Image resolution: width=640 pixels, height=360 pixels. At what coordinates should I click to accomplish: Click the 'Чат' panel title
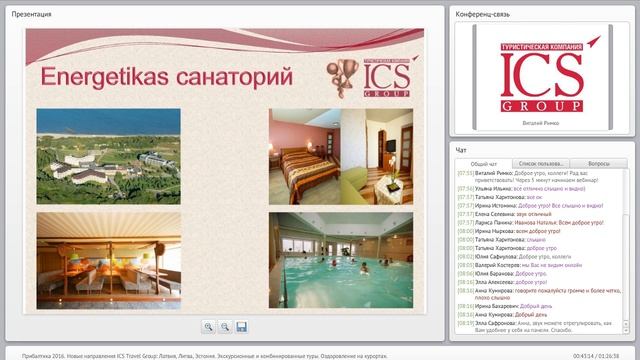coord(461,150)
